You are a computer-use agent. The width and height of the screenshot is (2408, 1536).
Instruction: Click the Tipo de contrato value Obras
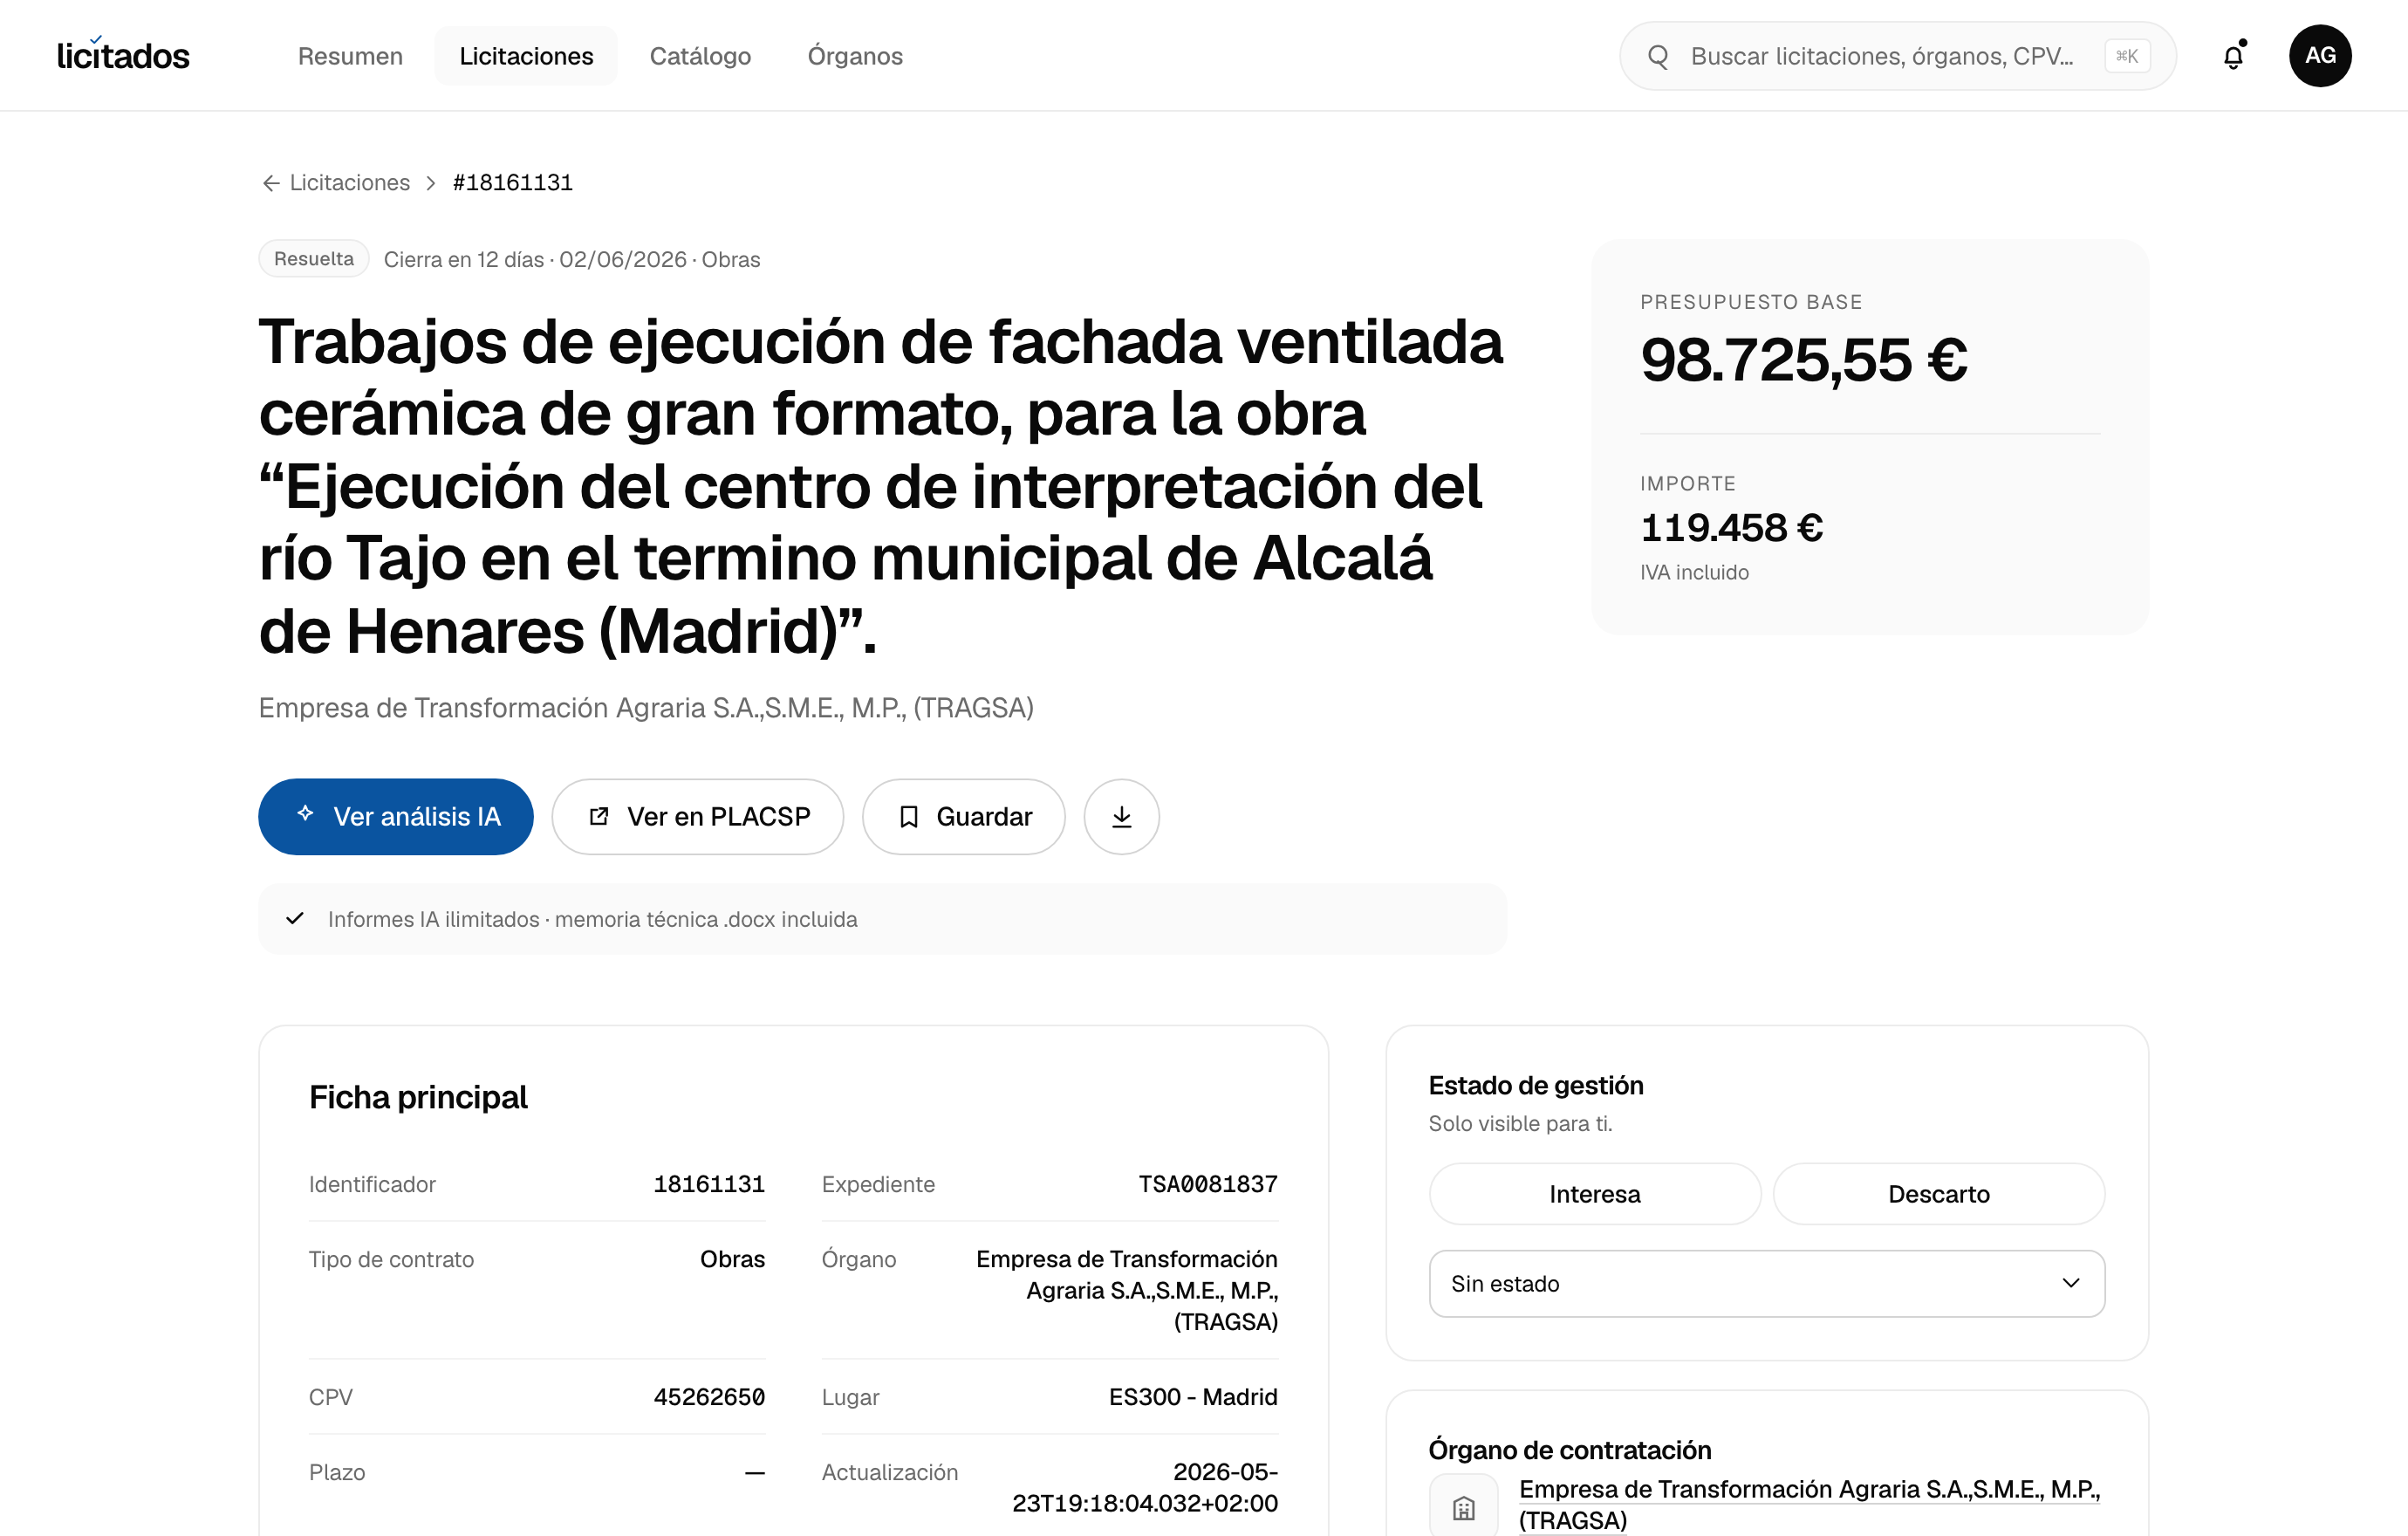[732, 1259]
